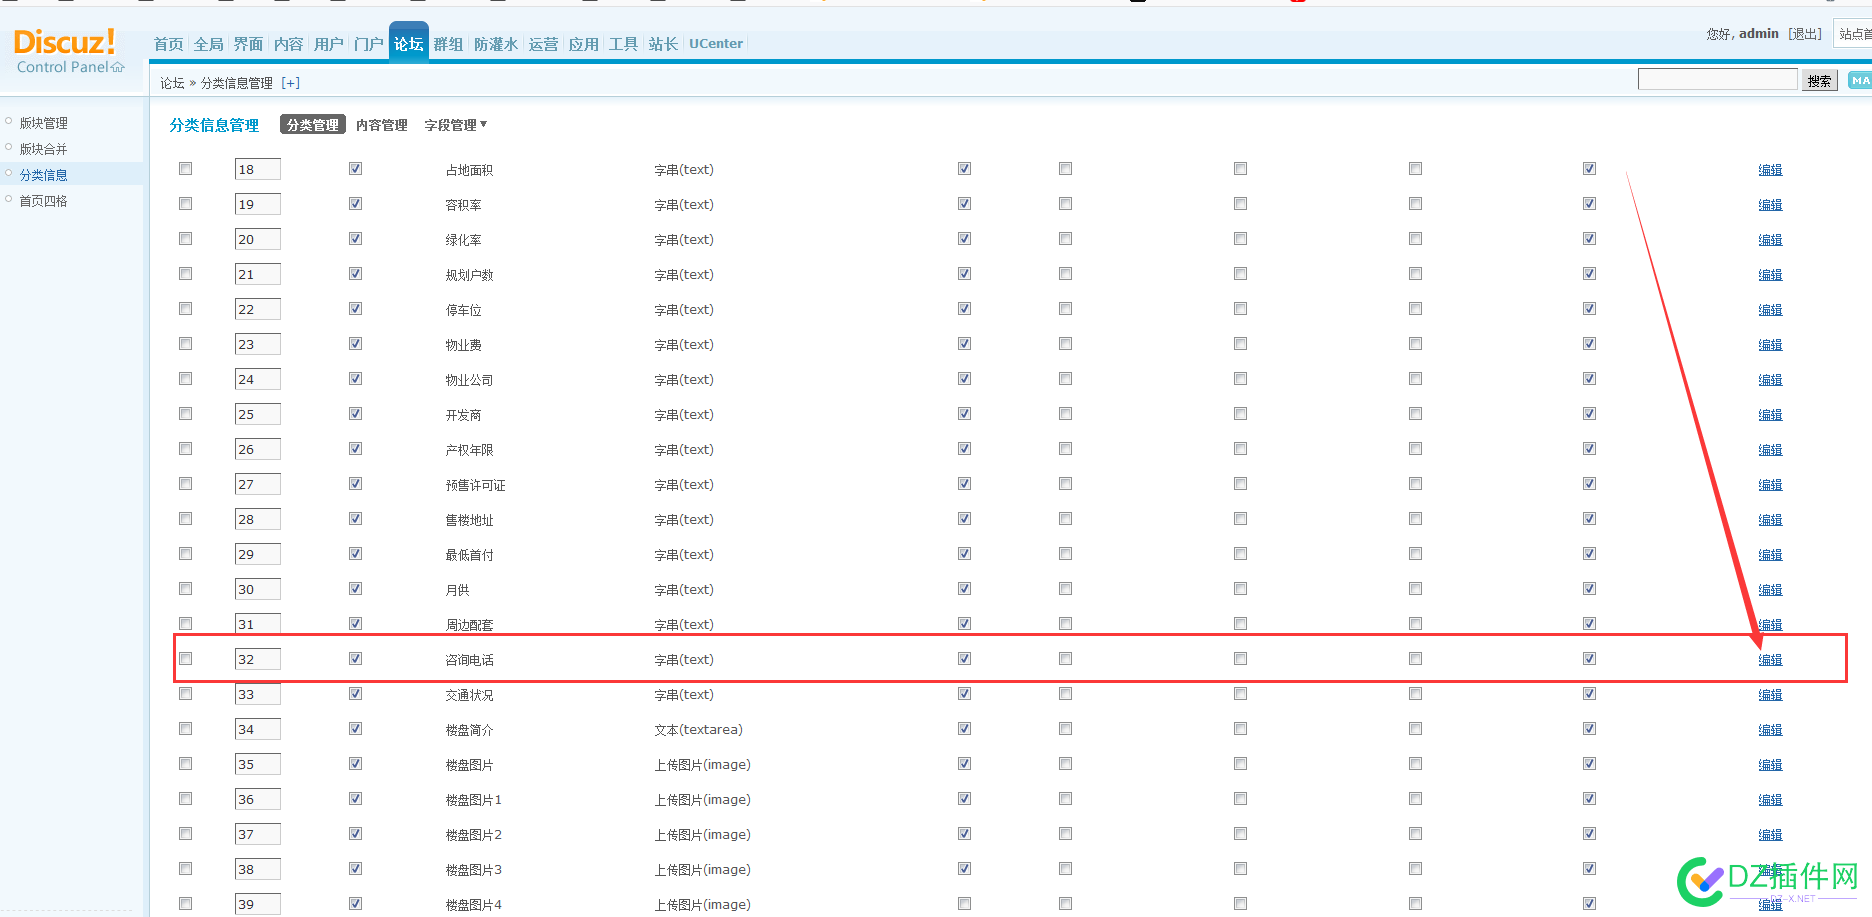Check the first checkbox of the 物业费 row
The height and width of the screenshot is (917, 1872).
(x=185, y=343)
